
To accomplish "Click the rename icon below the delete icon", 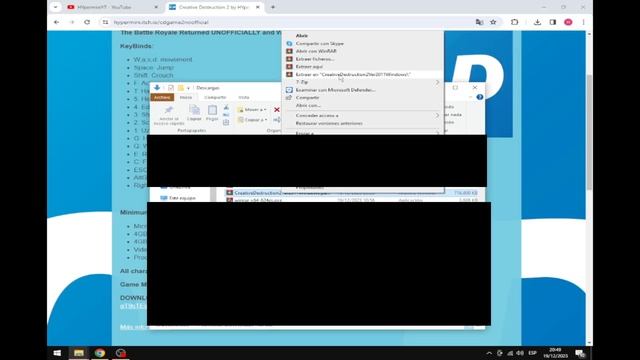I will (x=277, y=120).
